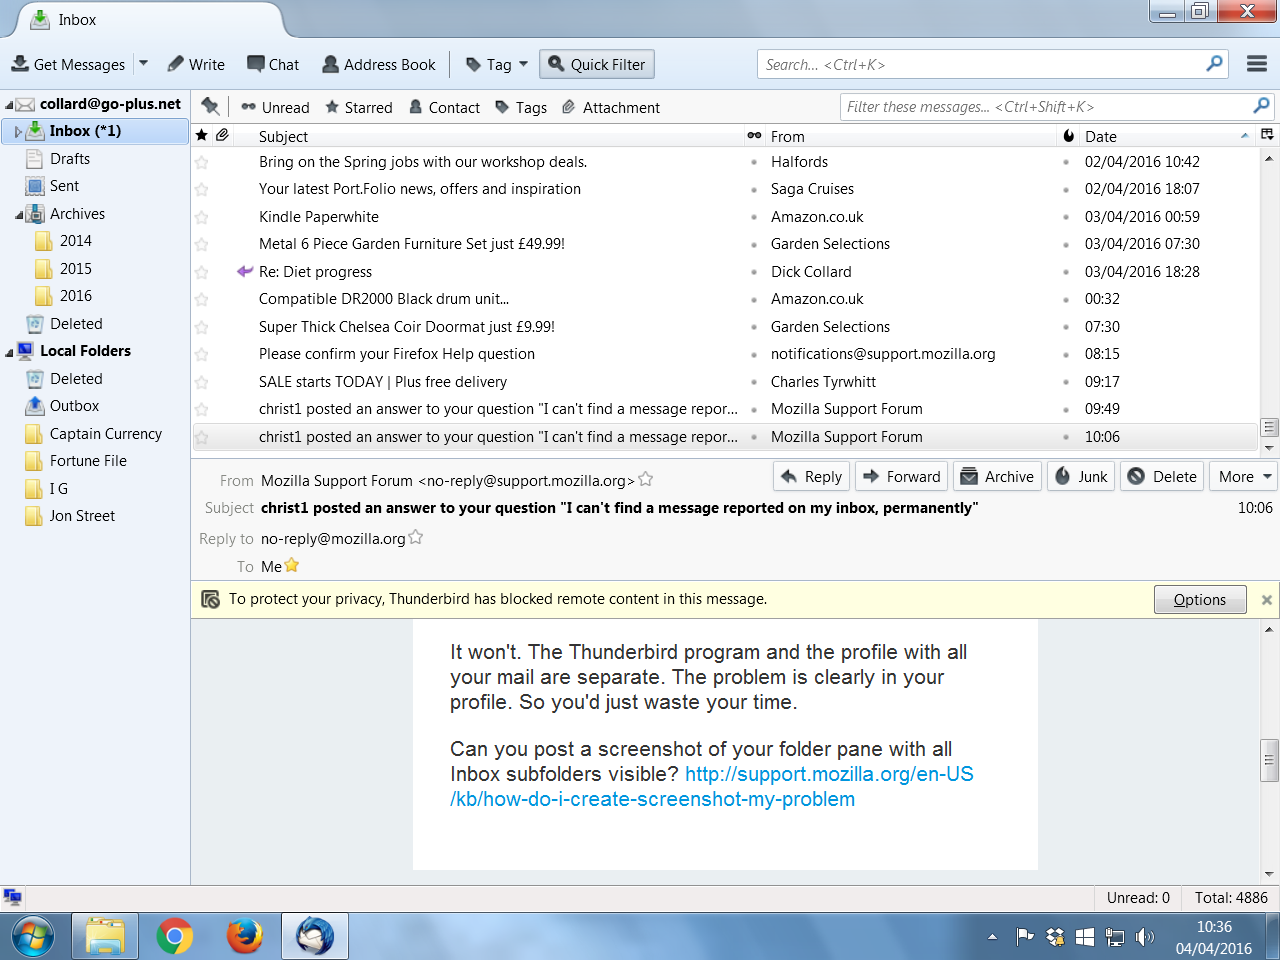Screen dimensions: 1280x960
Task: Click Get Messages button
Action: tap(68, 64)
